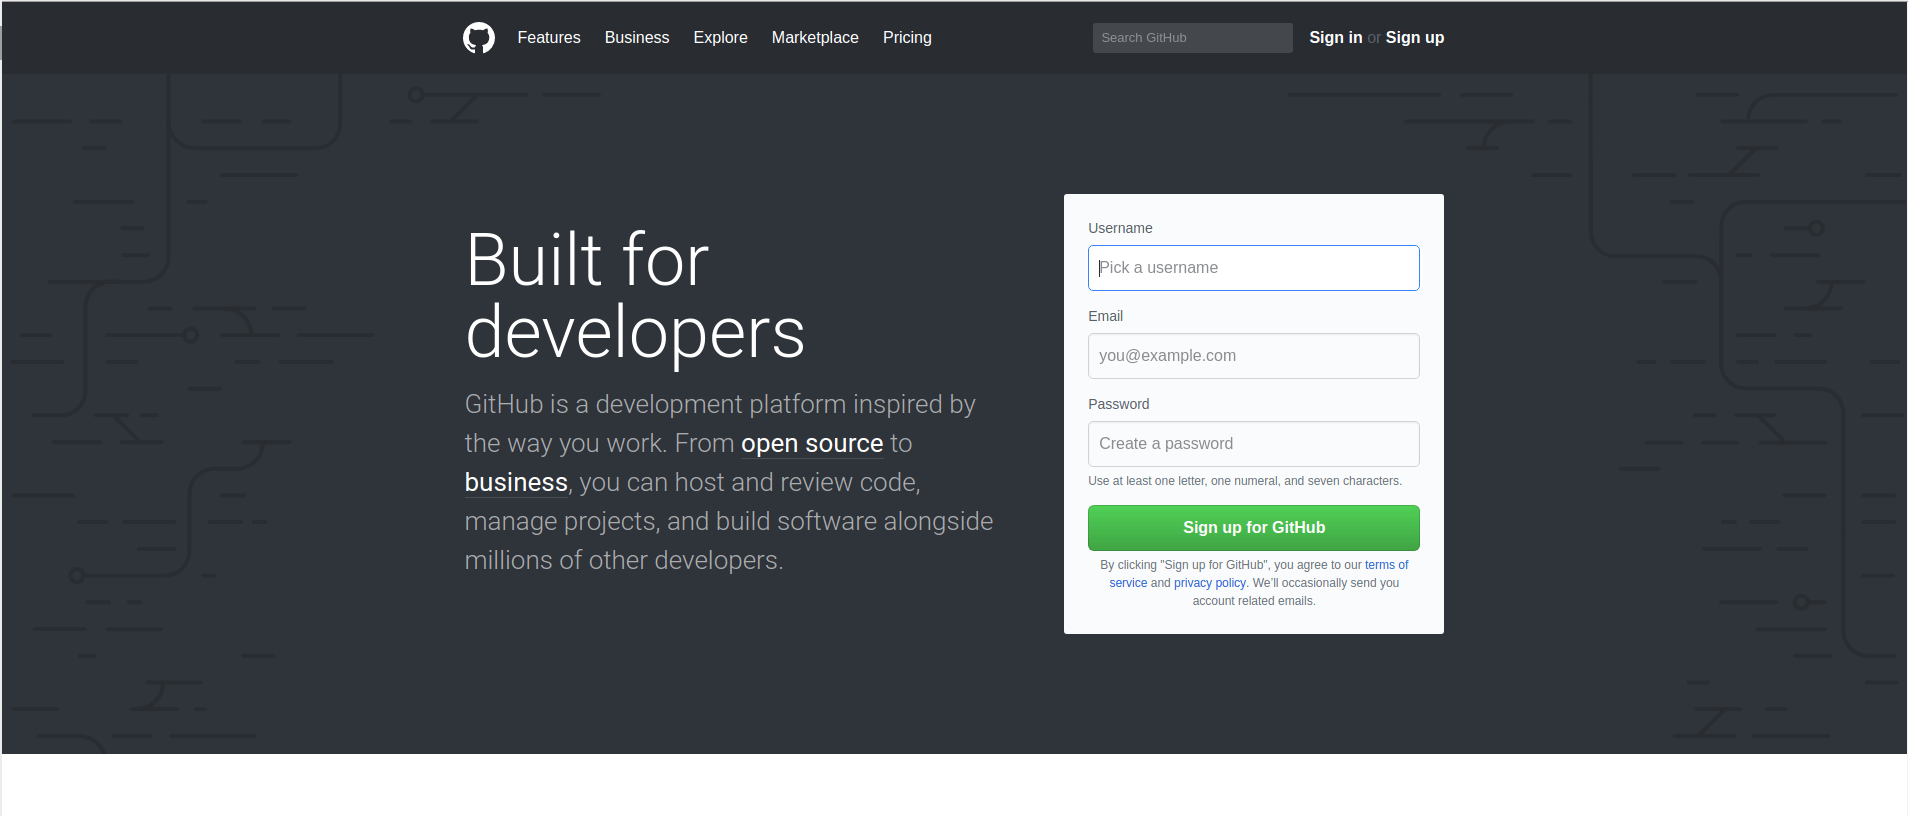Click the green Sign up for GitHub button

pos(1253,528)
